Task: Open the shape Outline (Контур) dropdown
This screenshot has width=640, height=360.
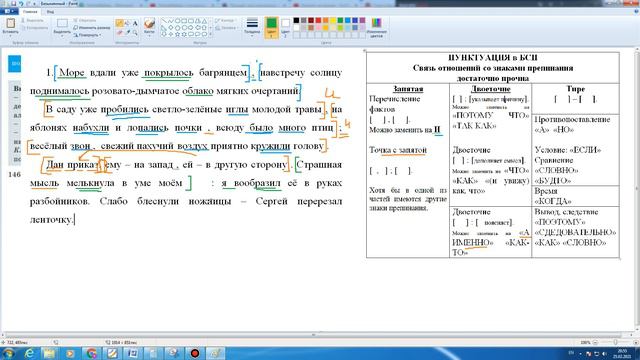Action: [x=226, y=20]
